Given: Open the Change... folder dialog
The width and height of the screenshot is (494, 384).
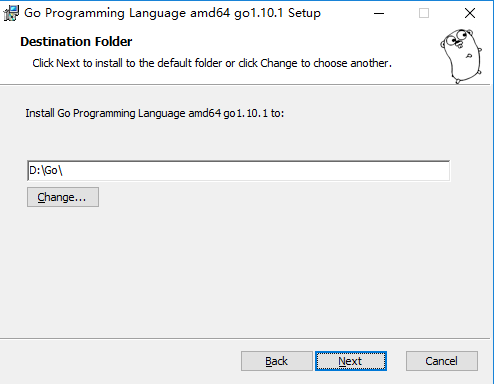Looking at the screenshot, I should click(x=63, y=197).
